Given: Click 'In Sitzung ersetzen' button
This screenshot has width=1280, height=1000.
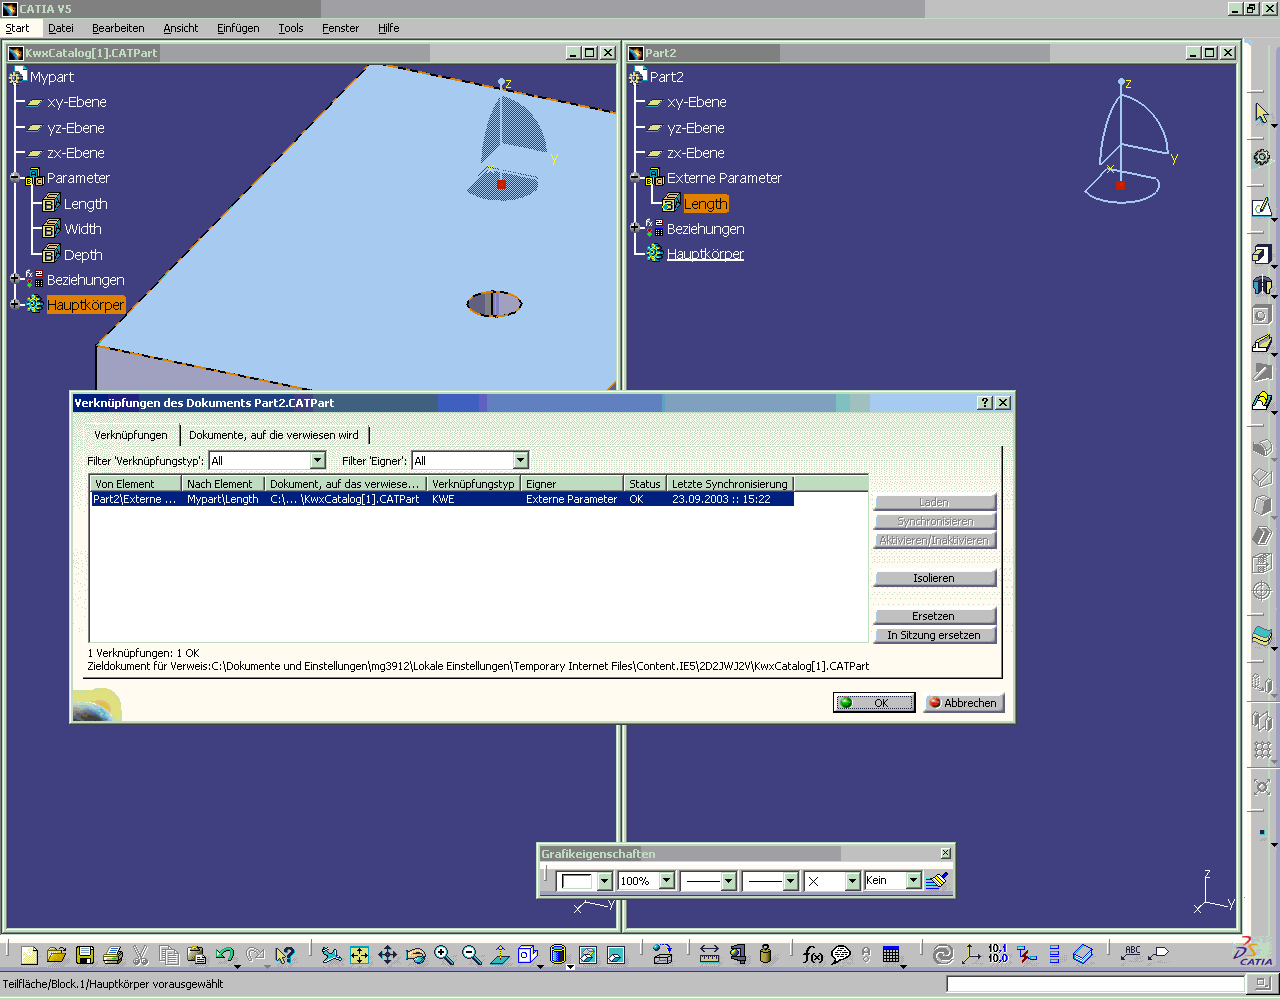Looking at the screenshot, I should click(x=934, y=635).
